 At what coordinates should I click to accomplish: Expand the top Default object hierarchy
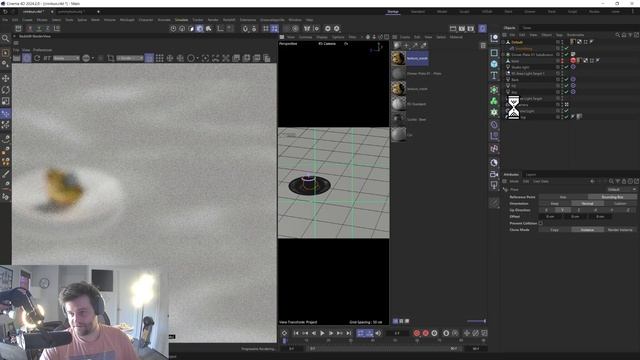point(504,42)
